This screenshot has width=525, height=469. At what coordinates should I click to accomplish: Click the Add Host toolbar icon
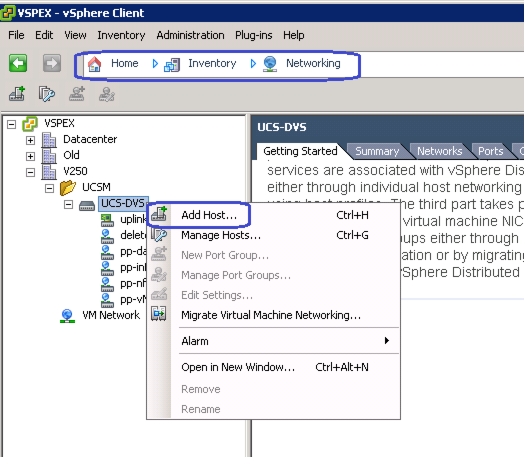[17, 94]
